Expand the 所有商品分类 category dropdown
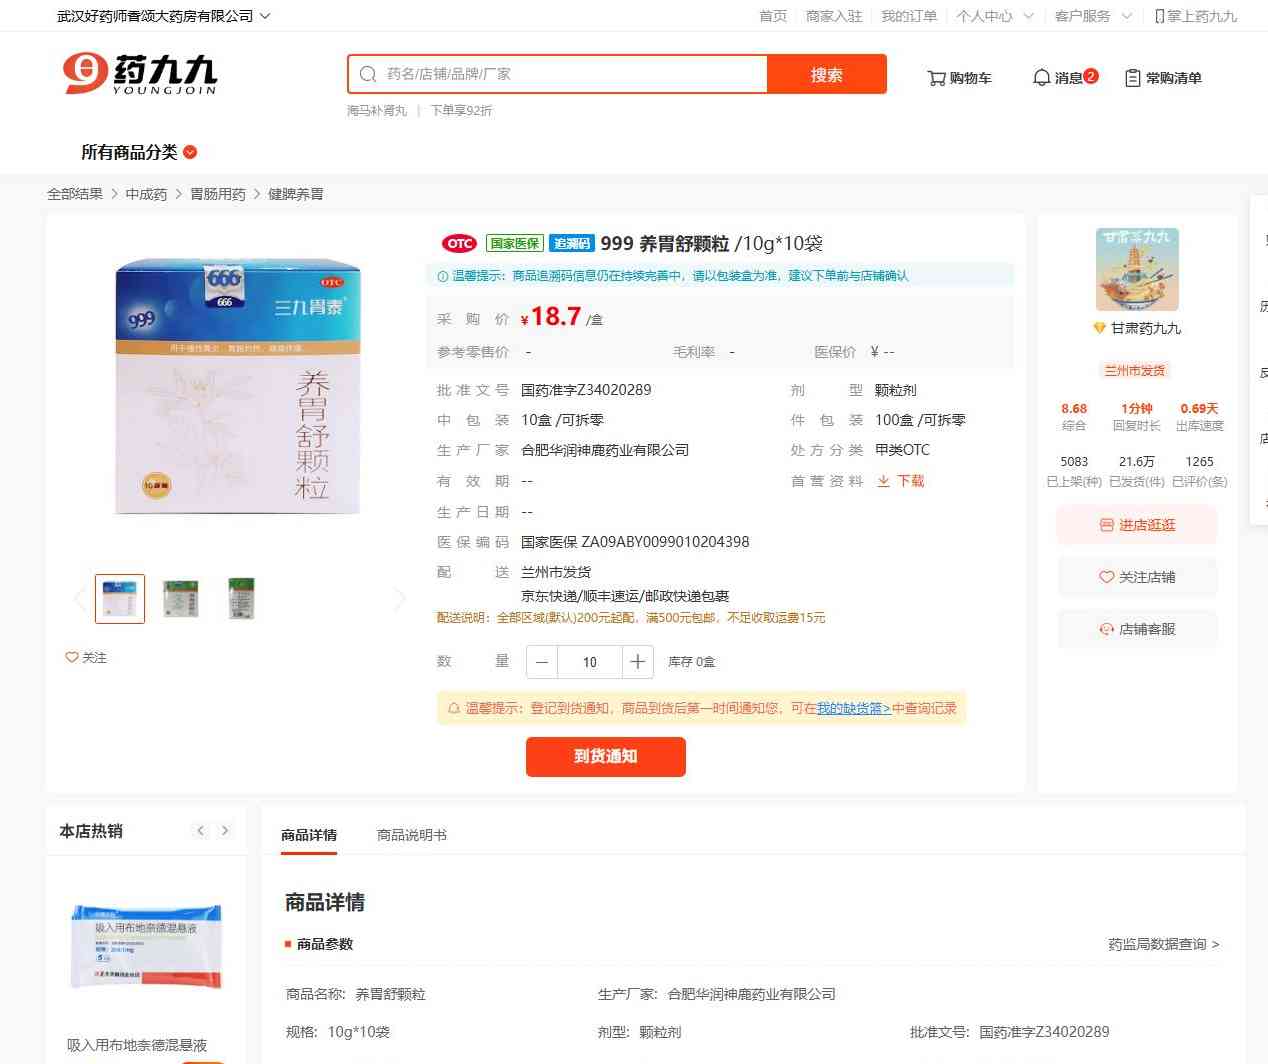 [190, 152]
